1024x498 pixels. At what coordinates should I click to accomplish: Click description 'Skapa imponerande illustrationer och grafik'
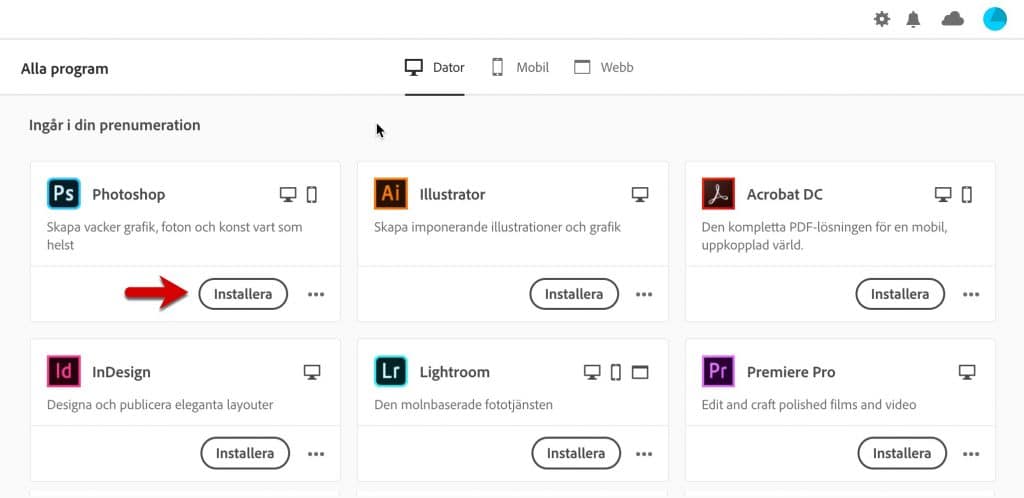pos(498,228)
